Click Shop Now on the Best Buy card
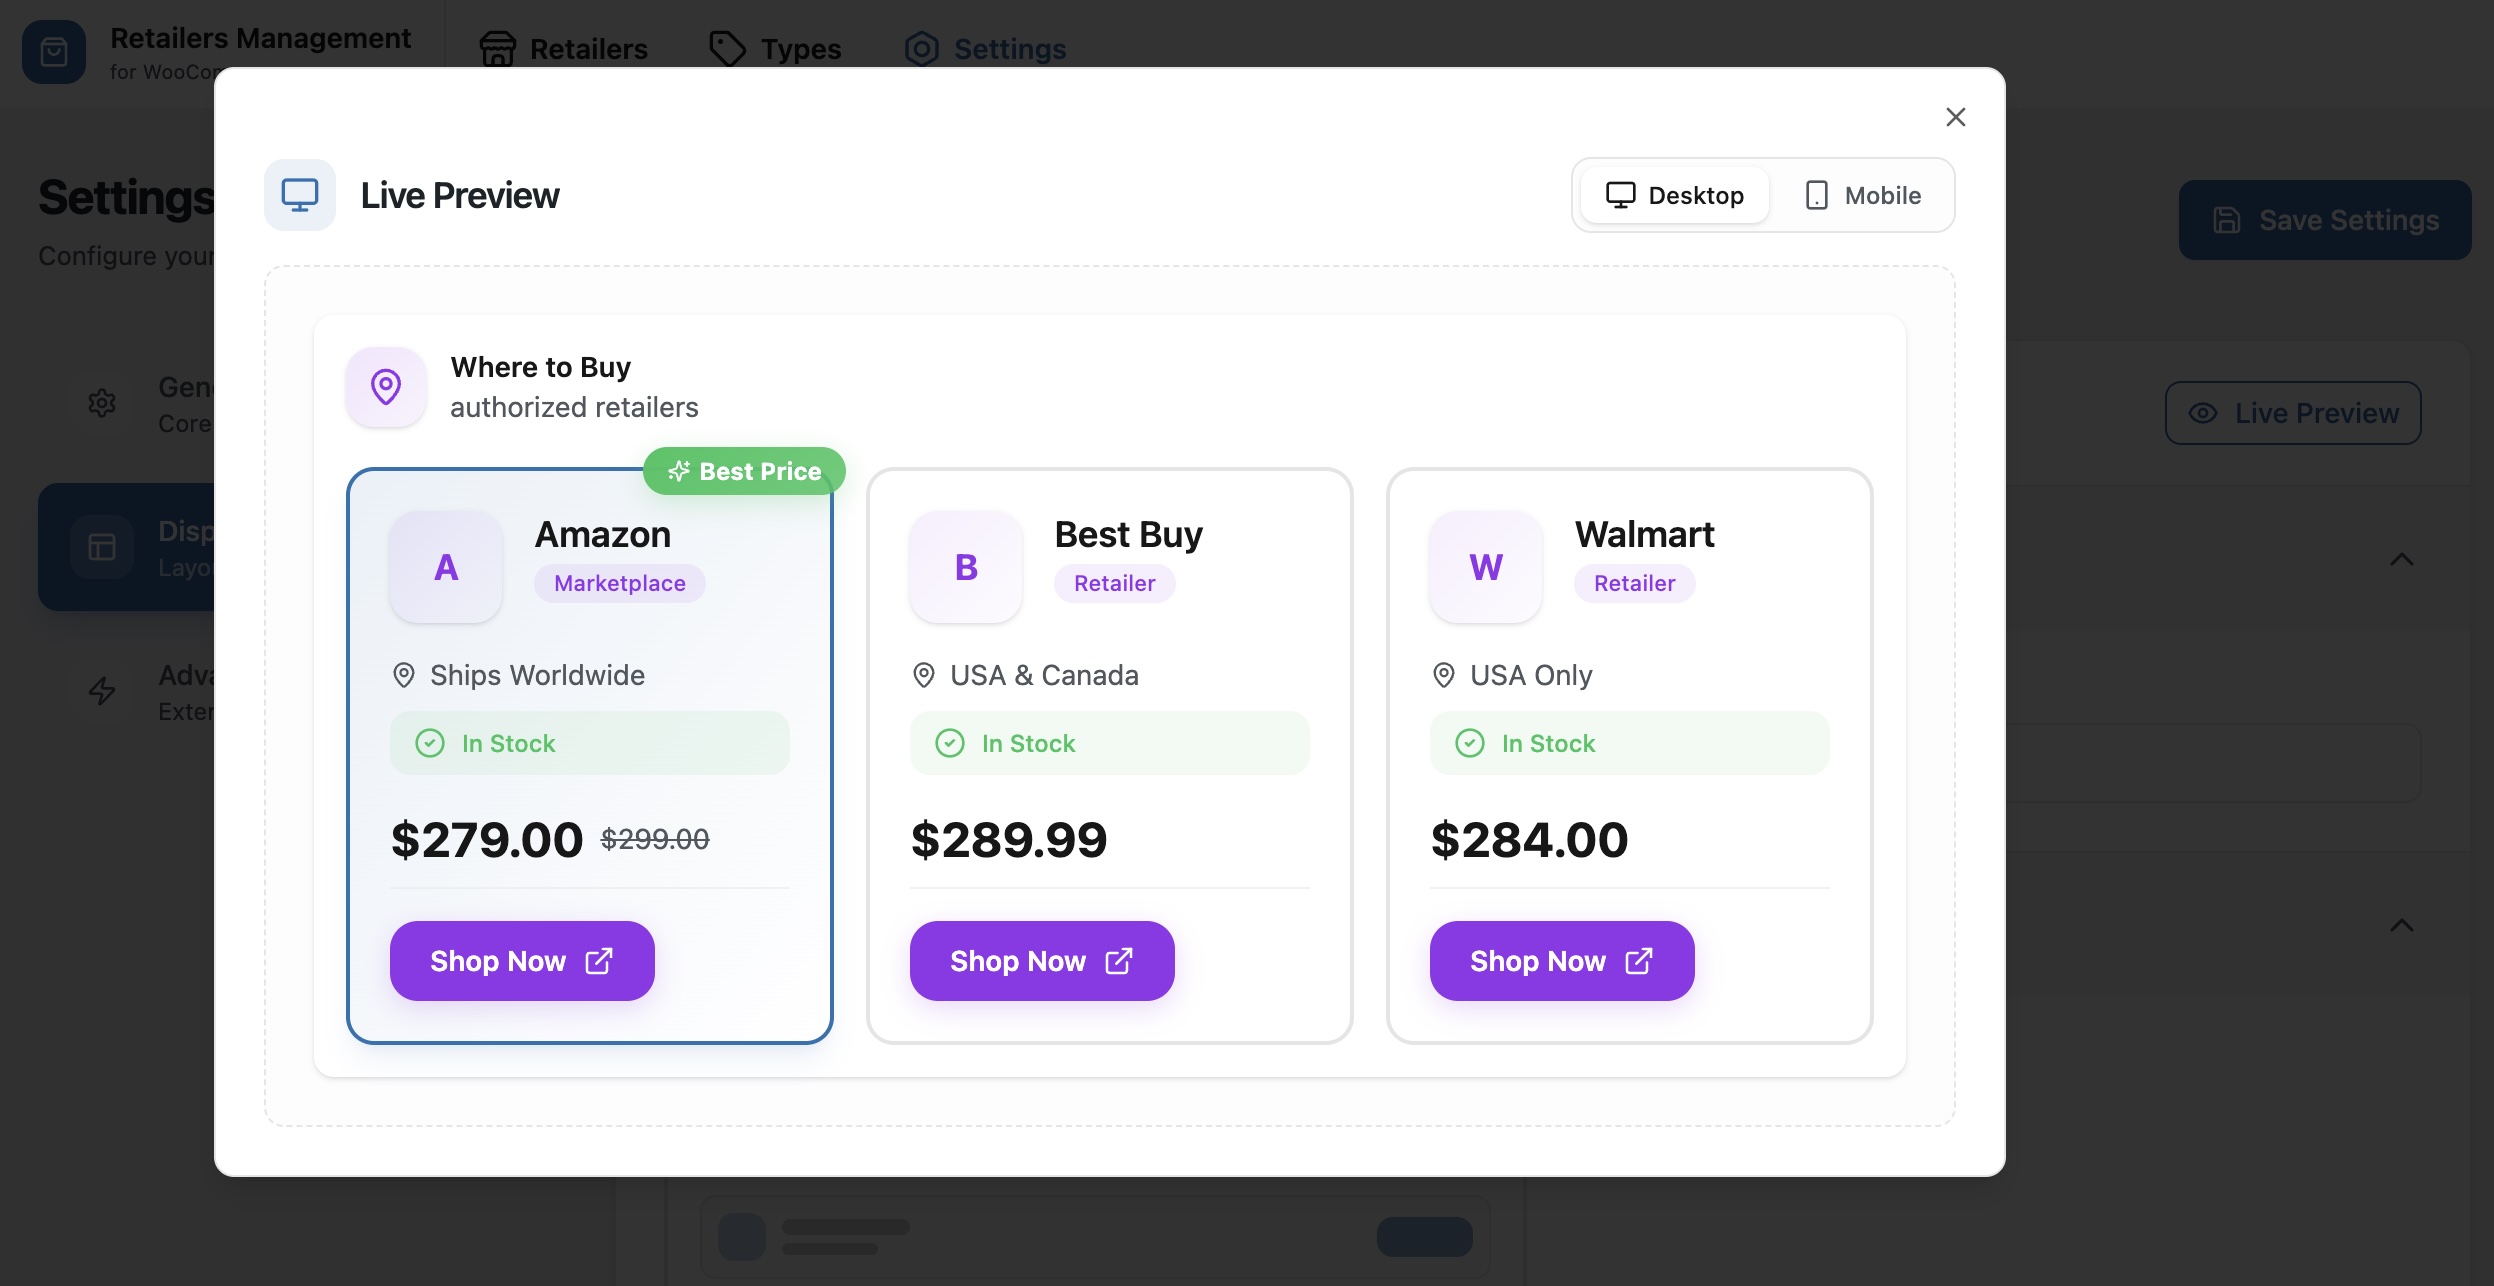 [1041, 960]
